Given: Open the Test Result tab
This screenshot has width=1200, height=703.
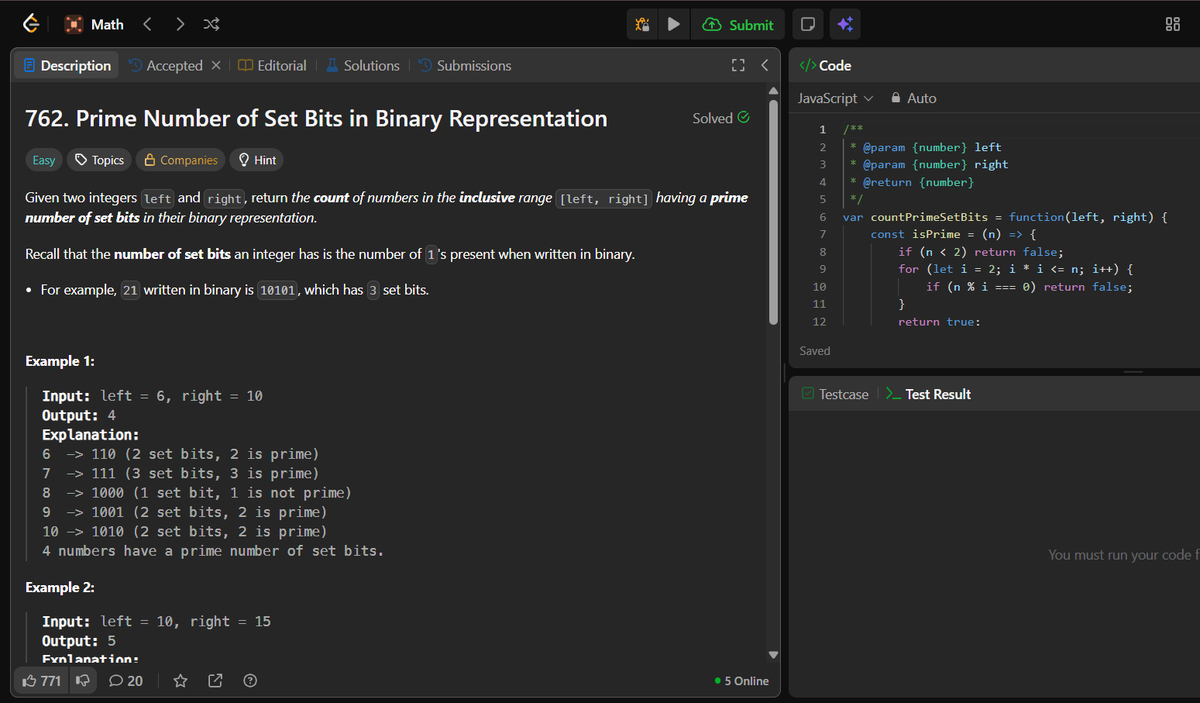Looking at the screenshot, I should (x=929, y=394).
